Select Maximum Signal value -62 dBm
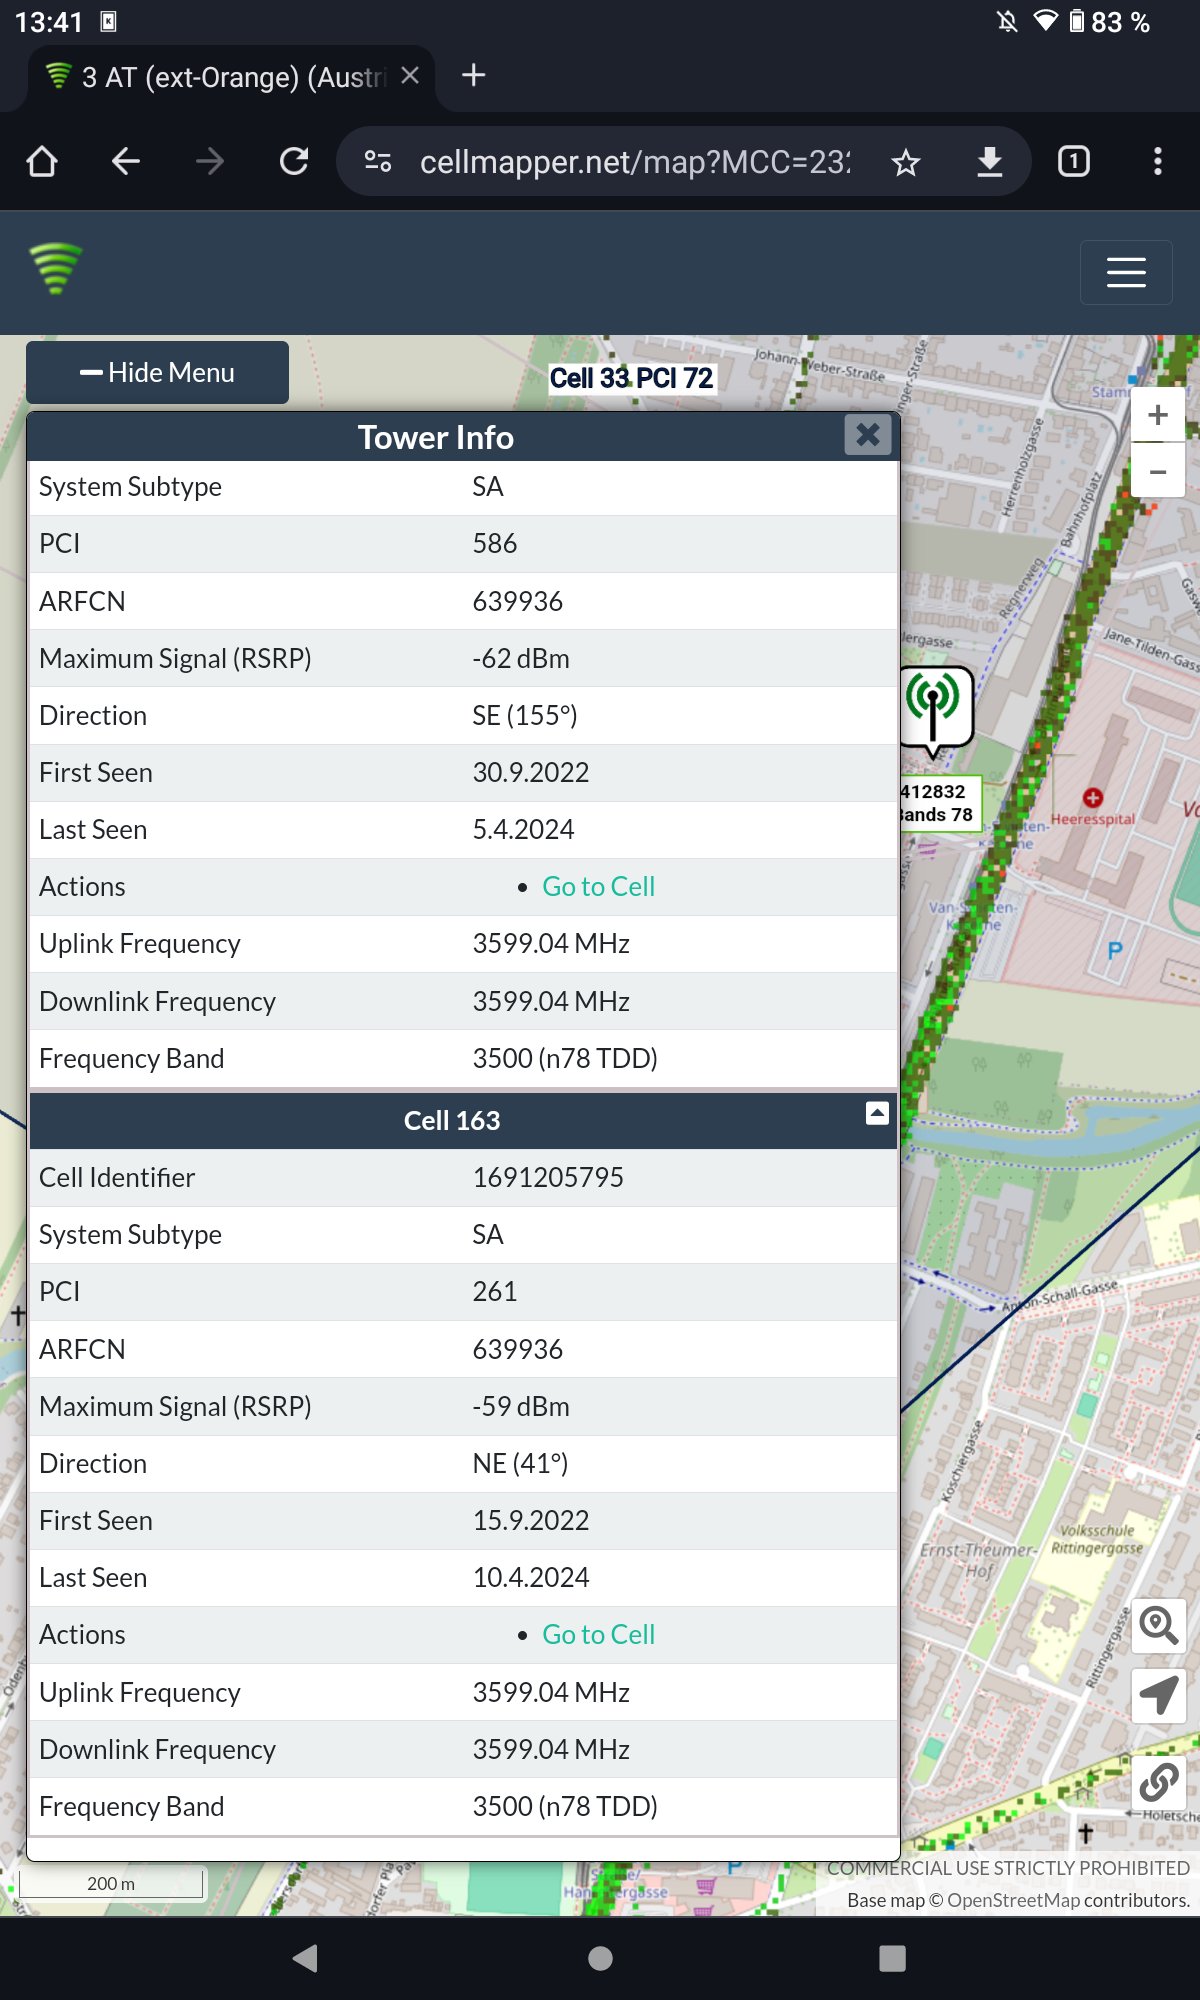 pyautogui.click(x=521, y=659)
